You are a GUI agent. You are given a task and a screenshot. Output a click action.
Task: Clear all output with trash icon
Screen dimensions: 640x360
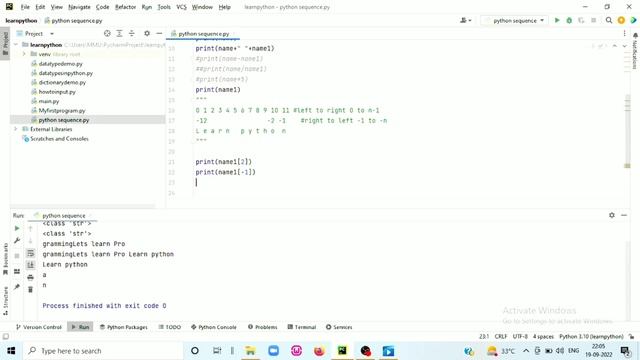point(30,290)
